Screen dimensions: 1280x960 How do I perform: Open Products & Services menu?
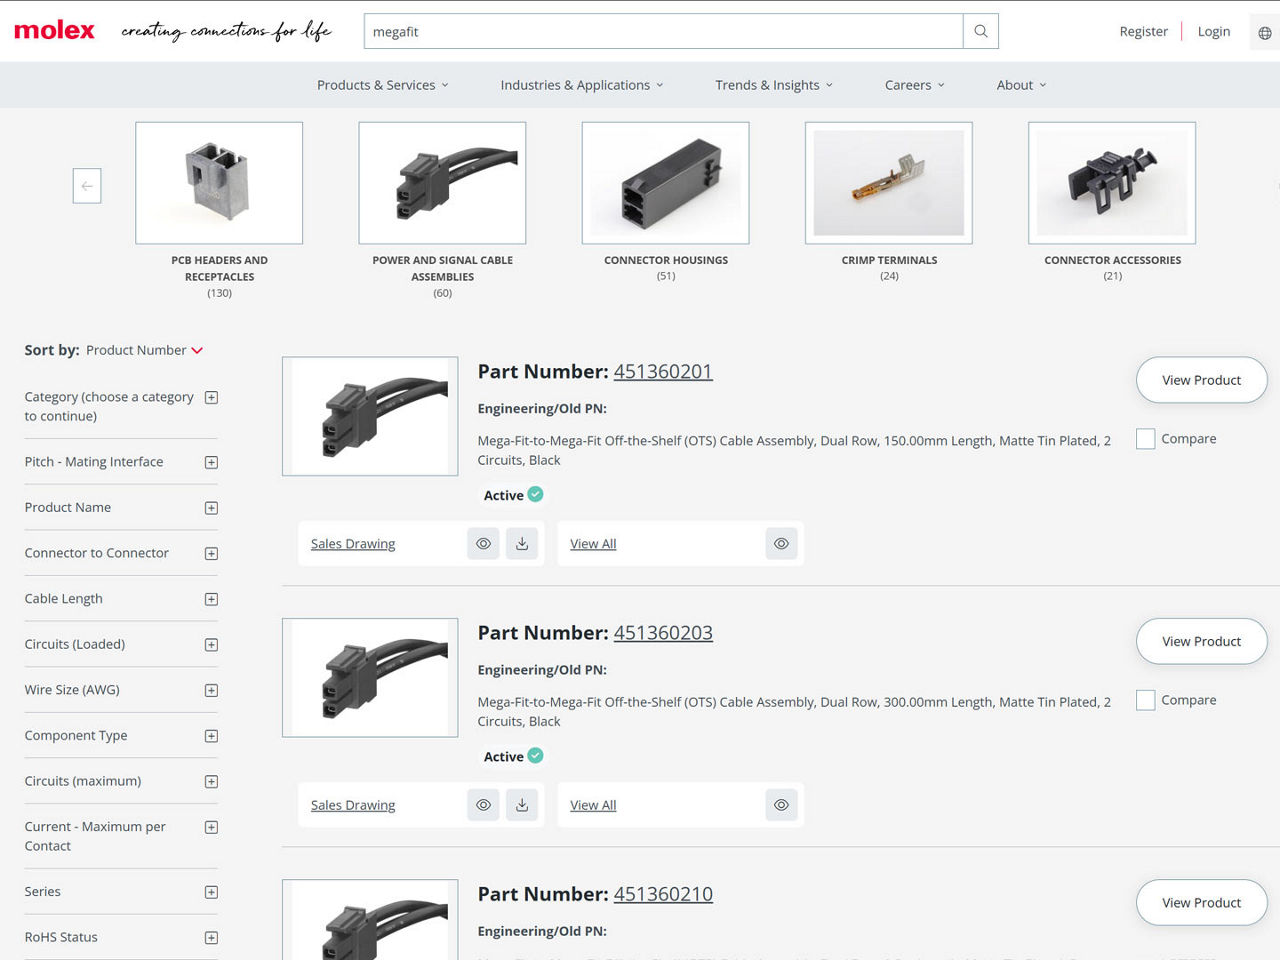pyautogui.click(x=383, y=85)
